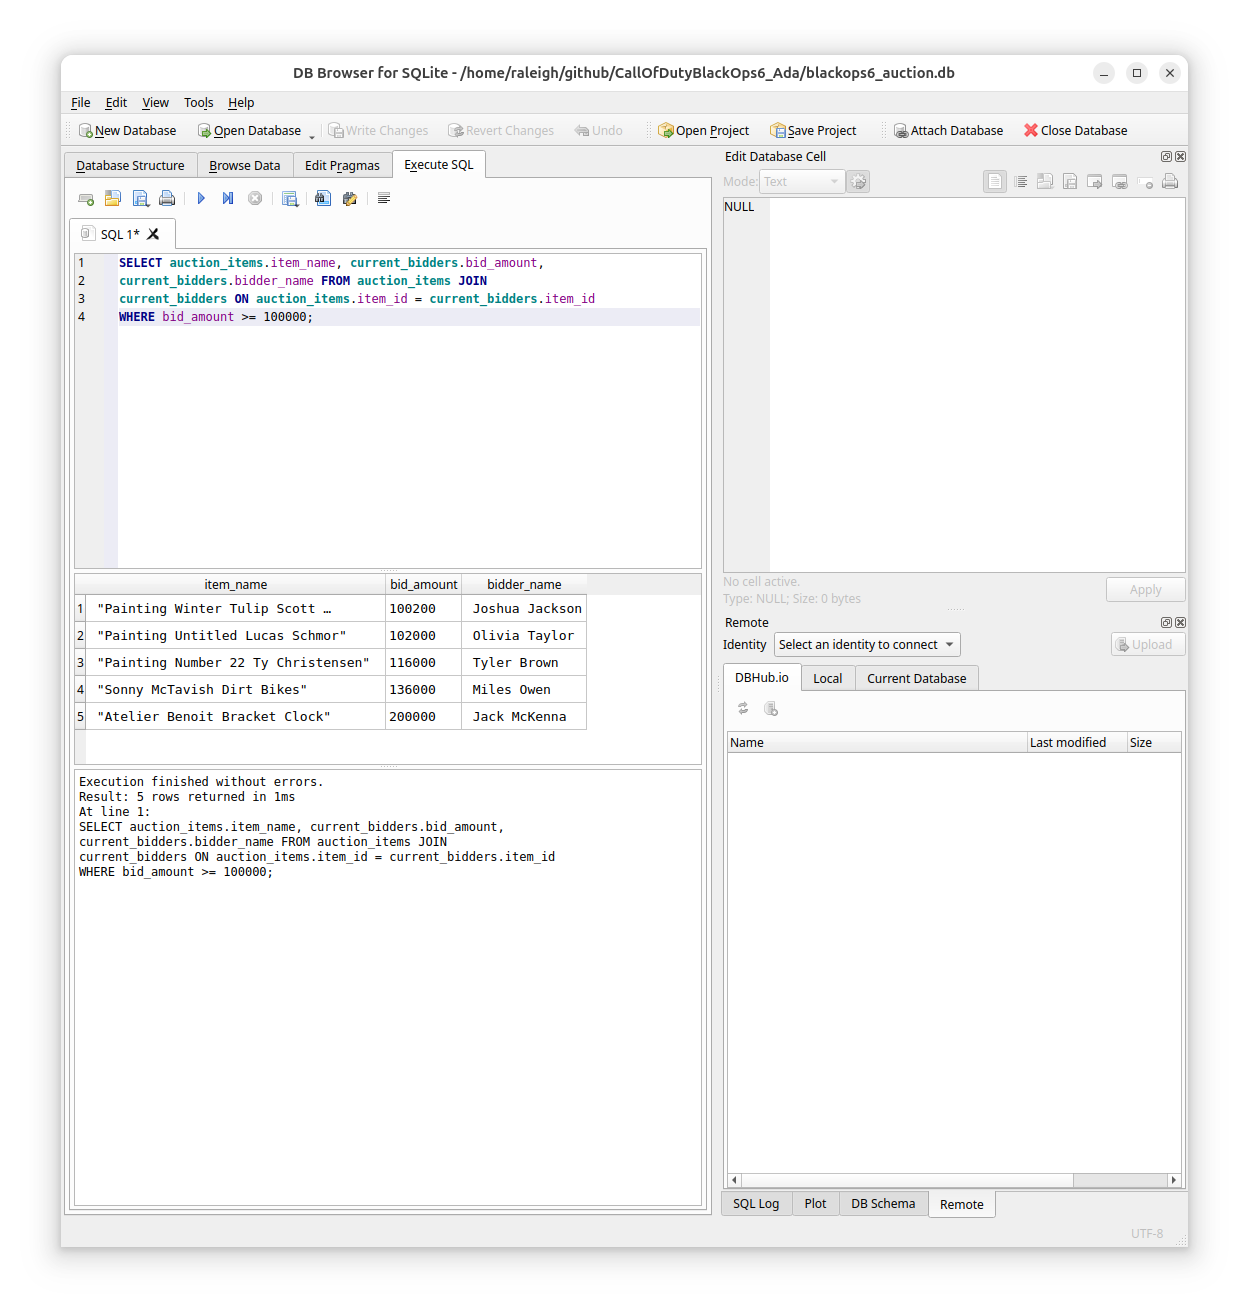Print the SQL statement
1249x1314 pixels.
[x=167, y=198]
